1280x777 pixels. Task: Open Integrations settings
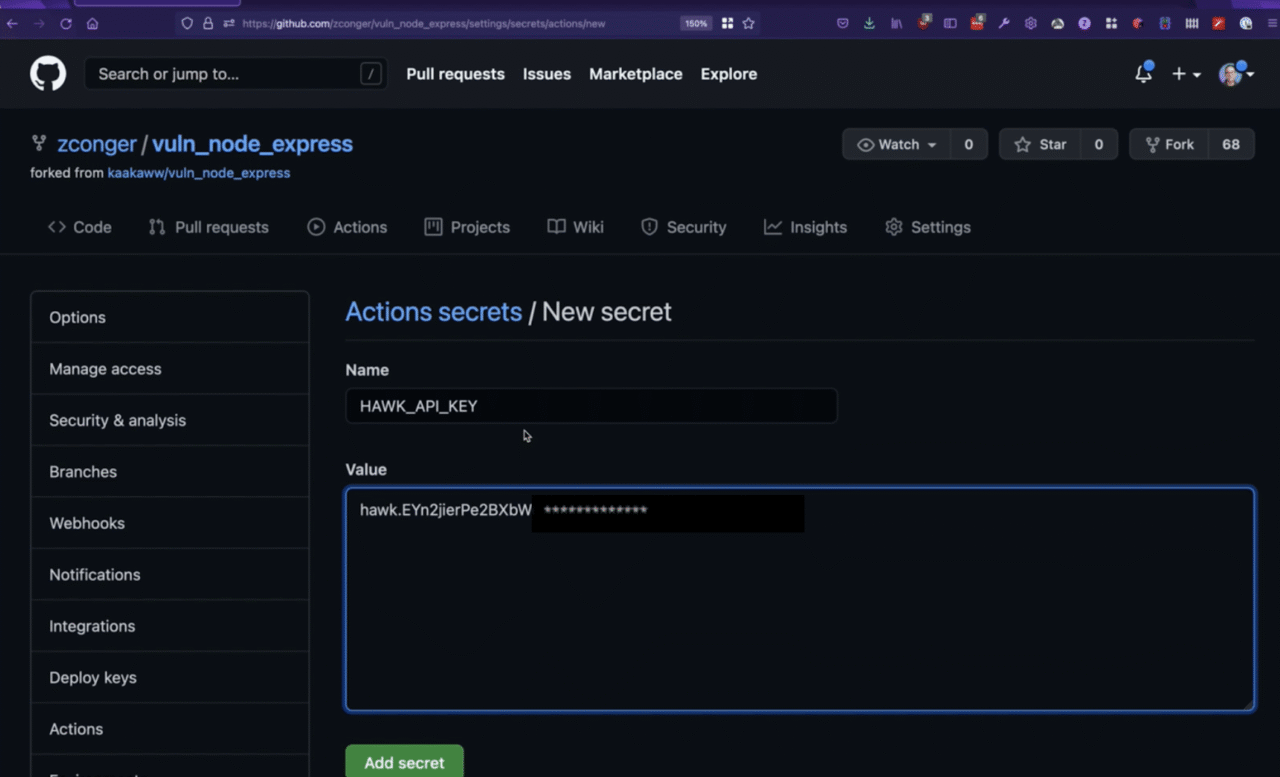coord(170,626)
